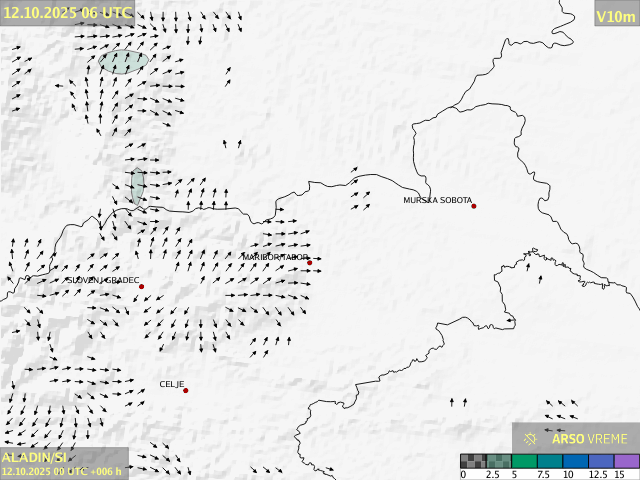The height and width of the screenshot is (480, 640).
Task: Click the Maribor/Tabor red station dot
Action: (310, 262)
